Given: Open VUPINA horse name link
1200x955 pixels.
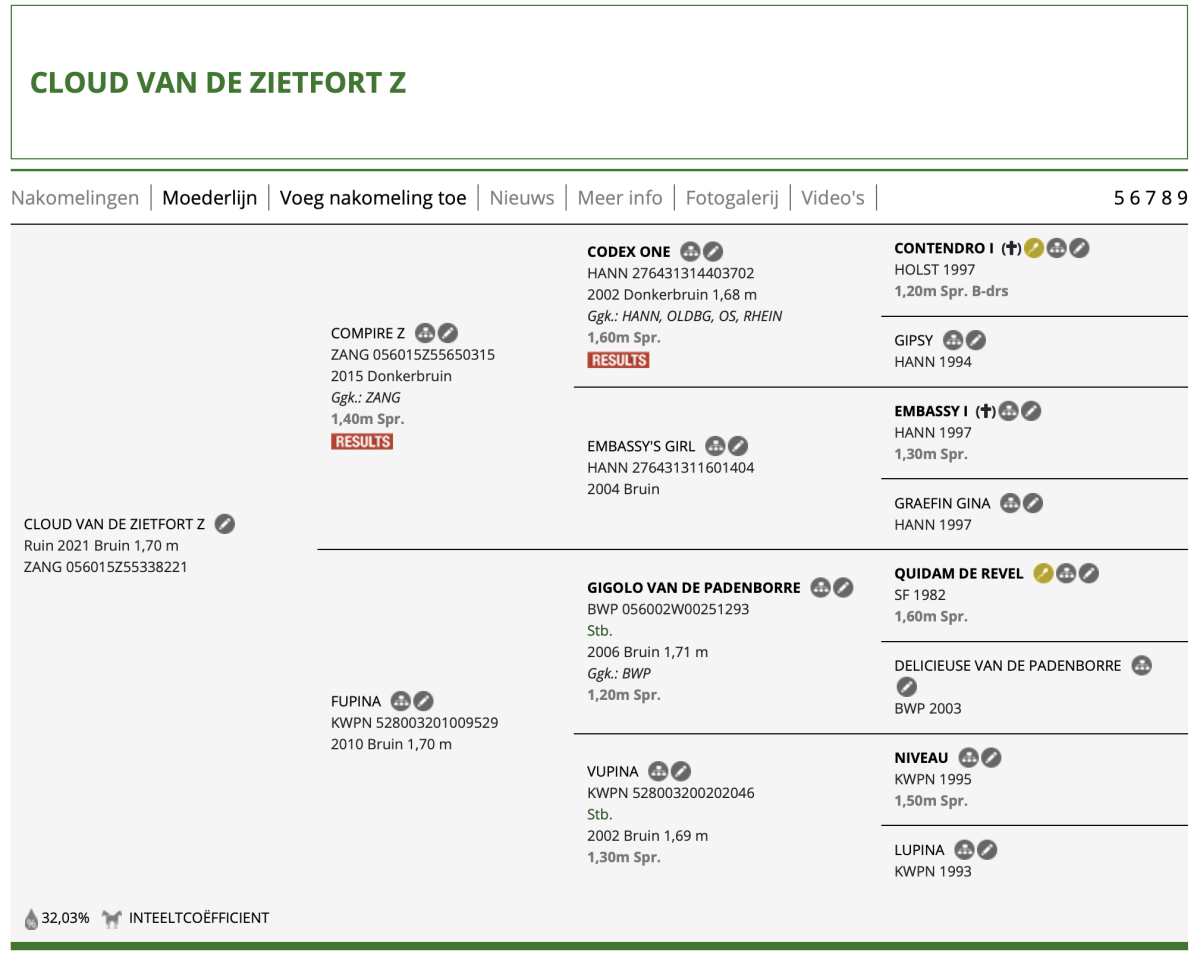Looking at the screenshot, I should (x=612, y=771).
